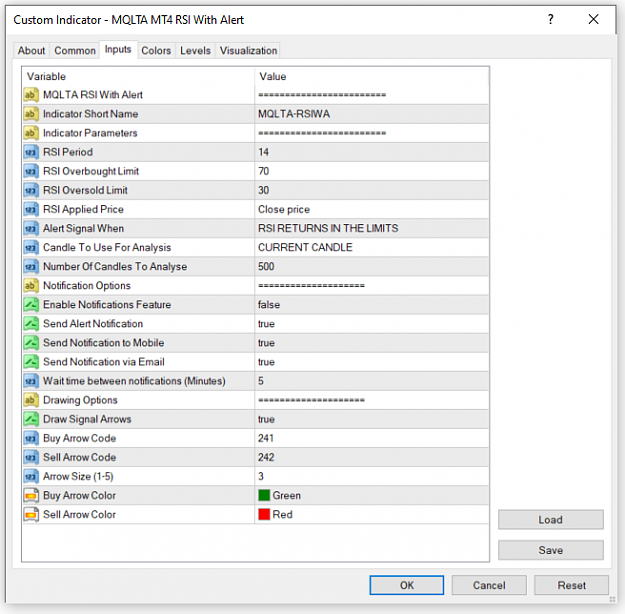Click the Variable column header
Screen dimensions: 625x614
138,77
